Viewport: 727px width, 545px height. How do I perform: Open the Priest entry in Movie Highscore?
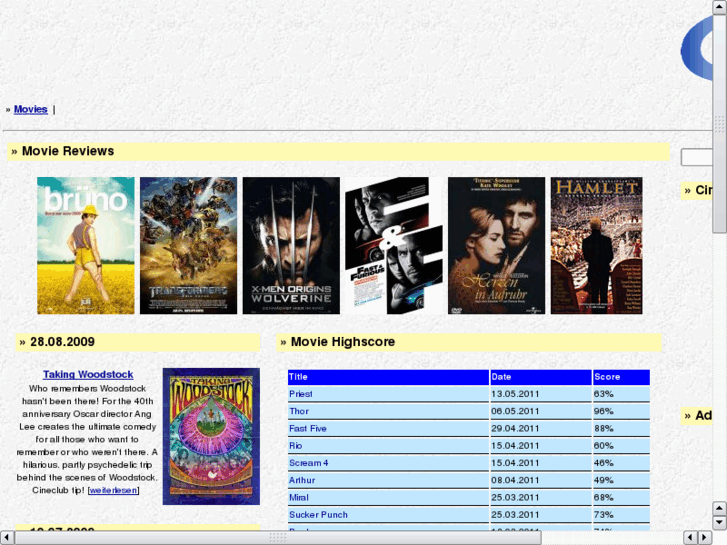click(x=300, y=394)
